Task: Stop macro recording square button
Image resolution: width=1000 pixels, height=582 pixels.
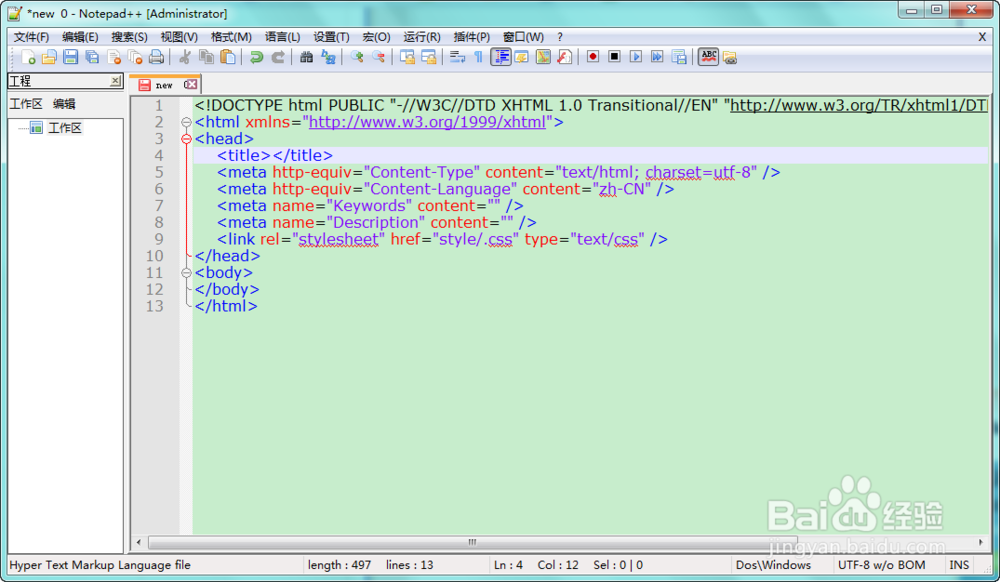Action: tap(614, 57)
